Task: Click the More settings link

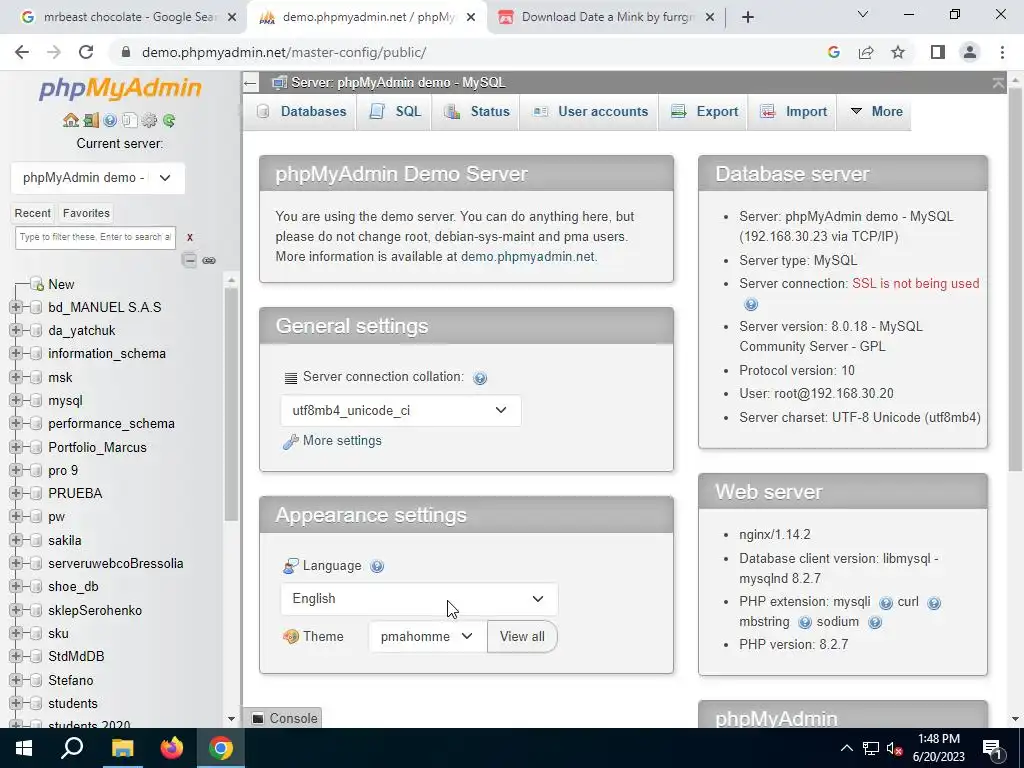Action: coord(342,441)
